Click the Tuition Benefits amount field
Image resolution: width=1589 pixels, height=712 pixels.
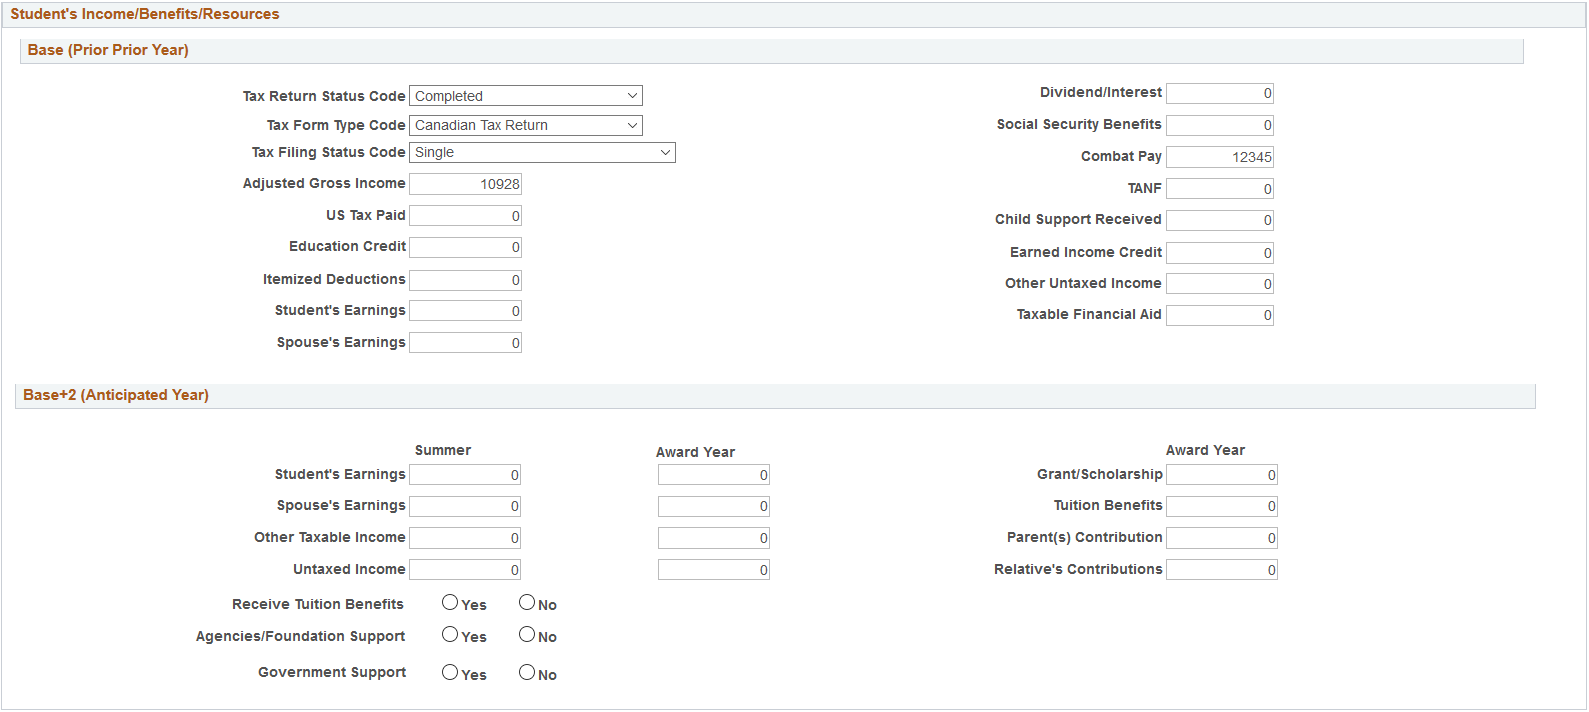coord(1222,506)
